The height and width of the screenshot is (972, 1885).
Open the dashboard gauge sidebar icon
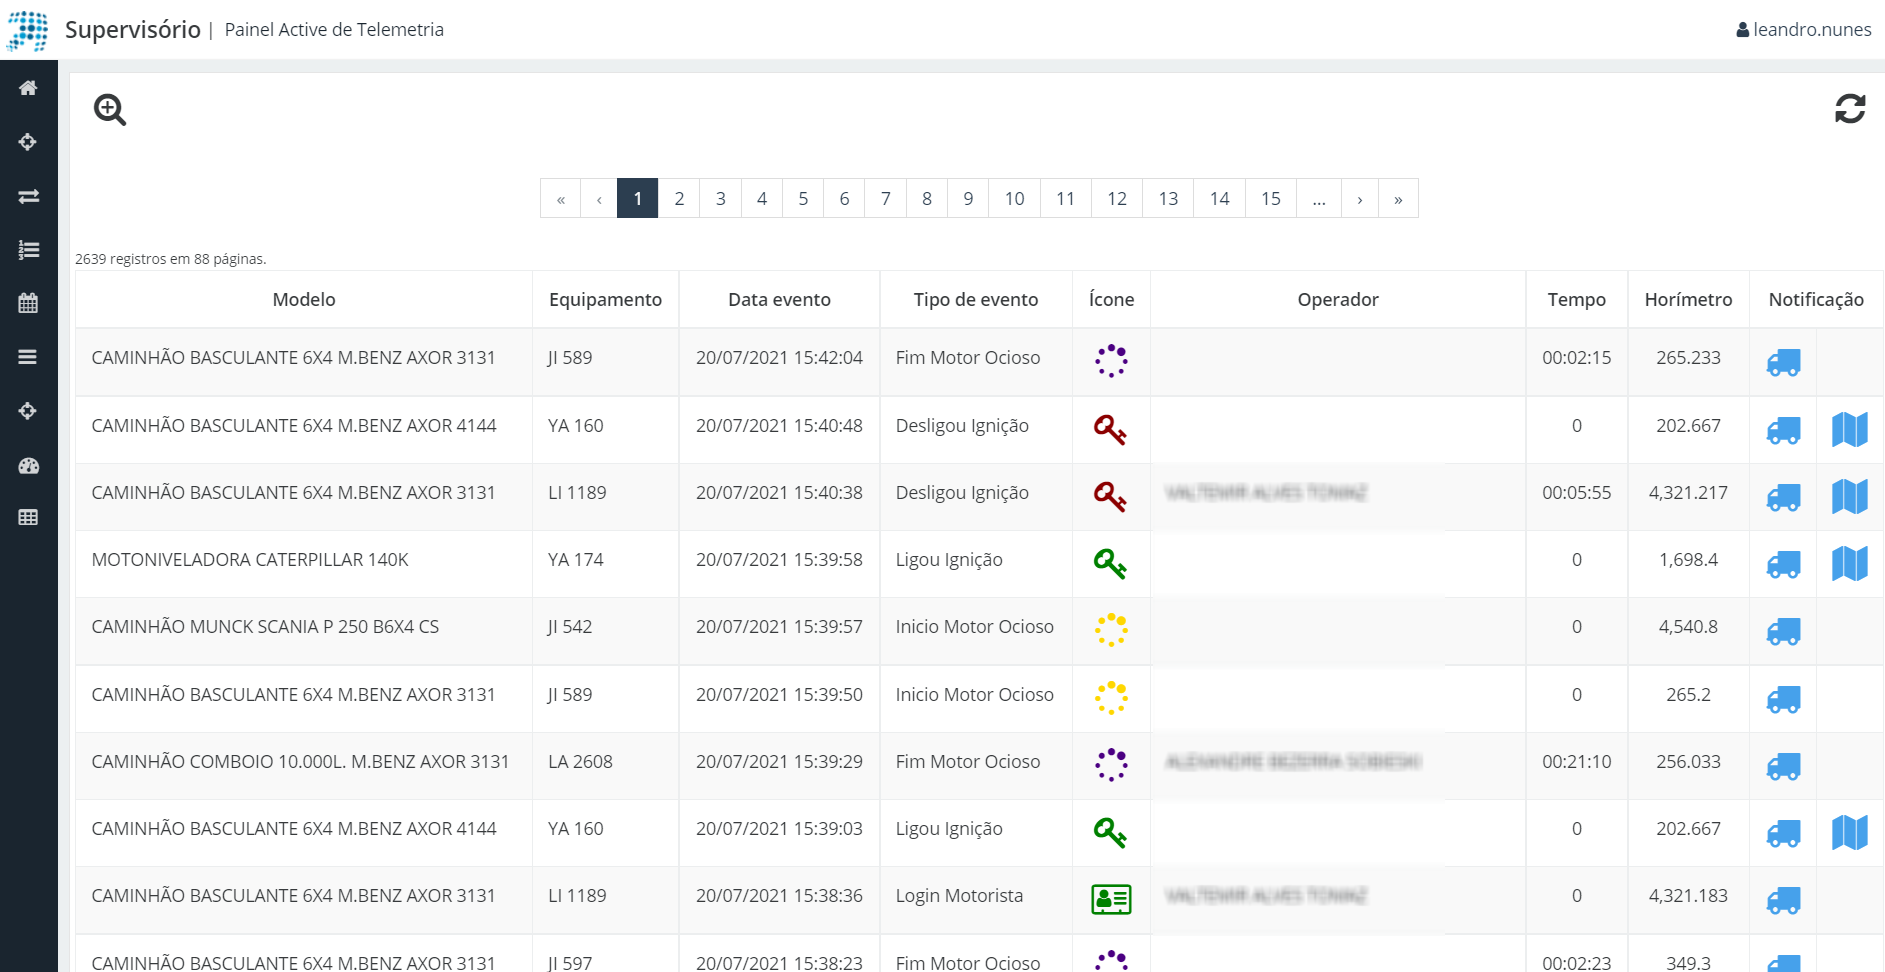[x=28, y=465]
